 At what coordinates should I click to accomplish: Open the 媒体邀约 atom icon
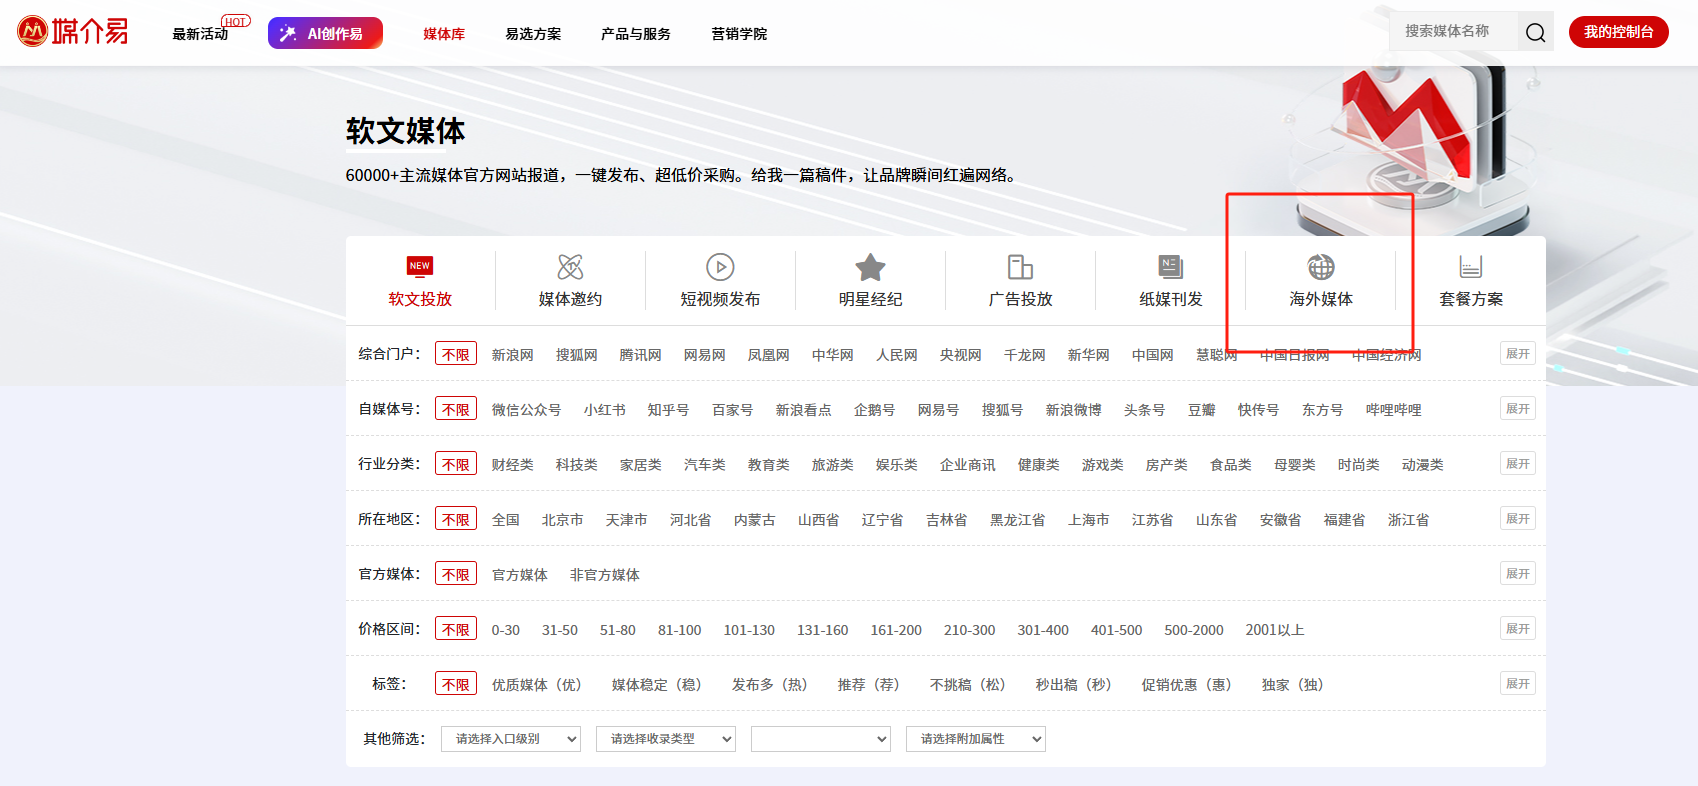570,267
